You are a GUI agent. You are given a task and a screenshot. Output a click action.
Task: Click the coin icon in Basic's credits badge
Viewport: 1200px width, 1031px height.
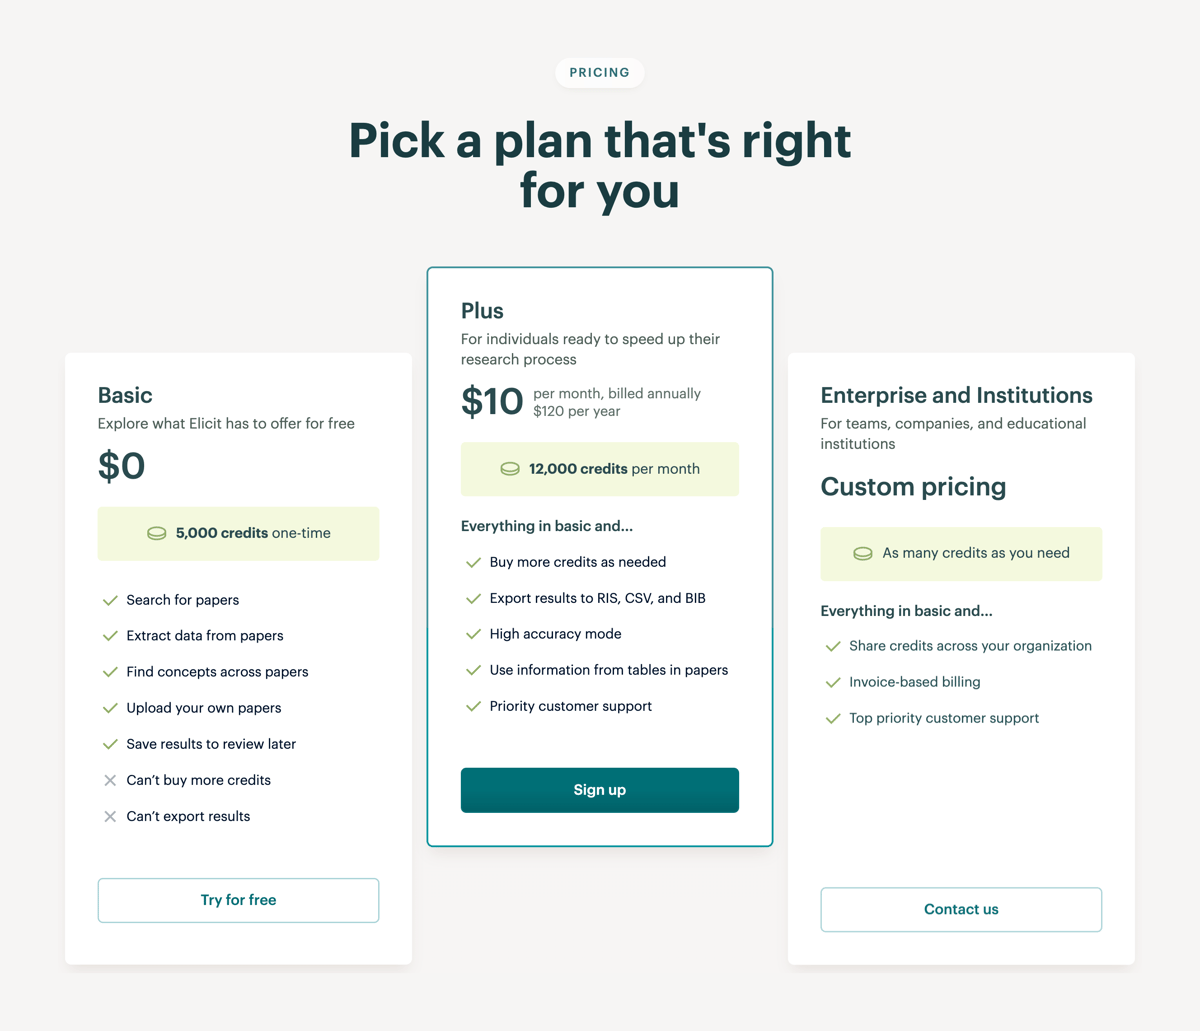click(156, 533)
